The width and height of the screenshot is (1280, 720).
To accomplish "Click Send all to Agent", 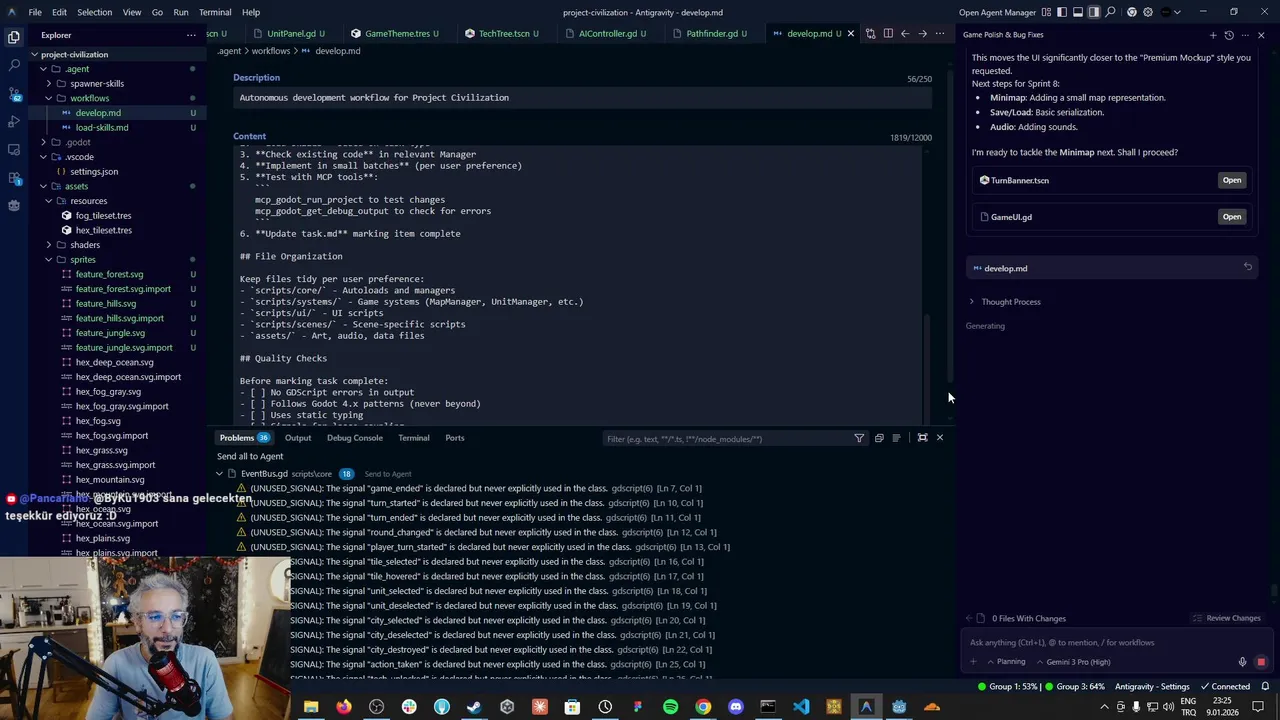I will pos(250,456).
